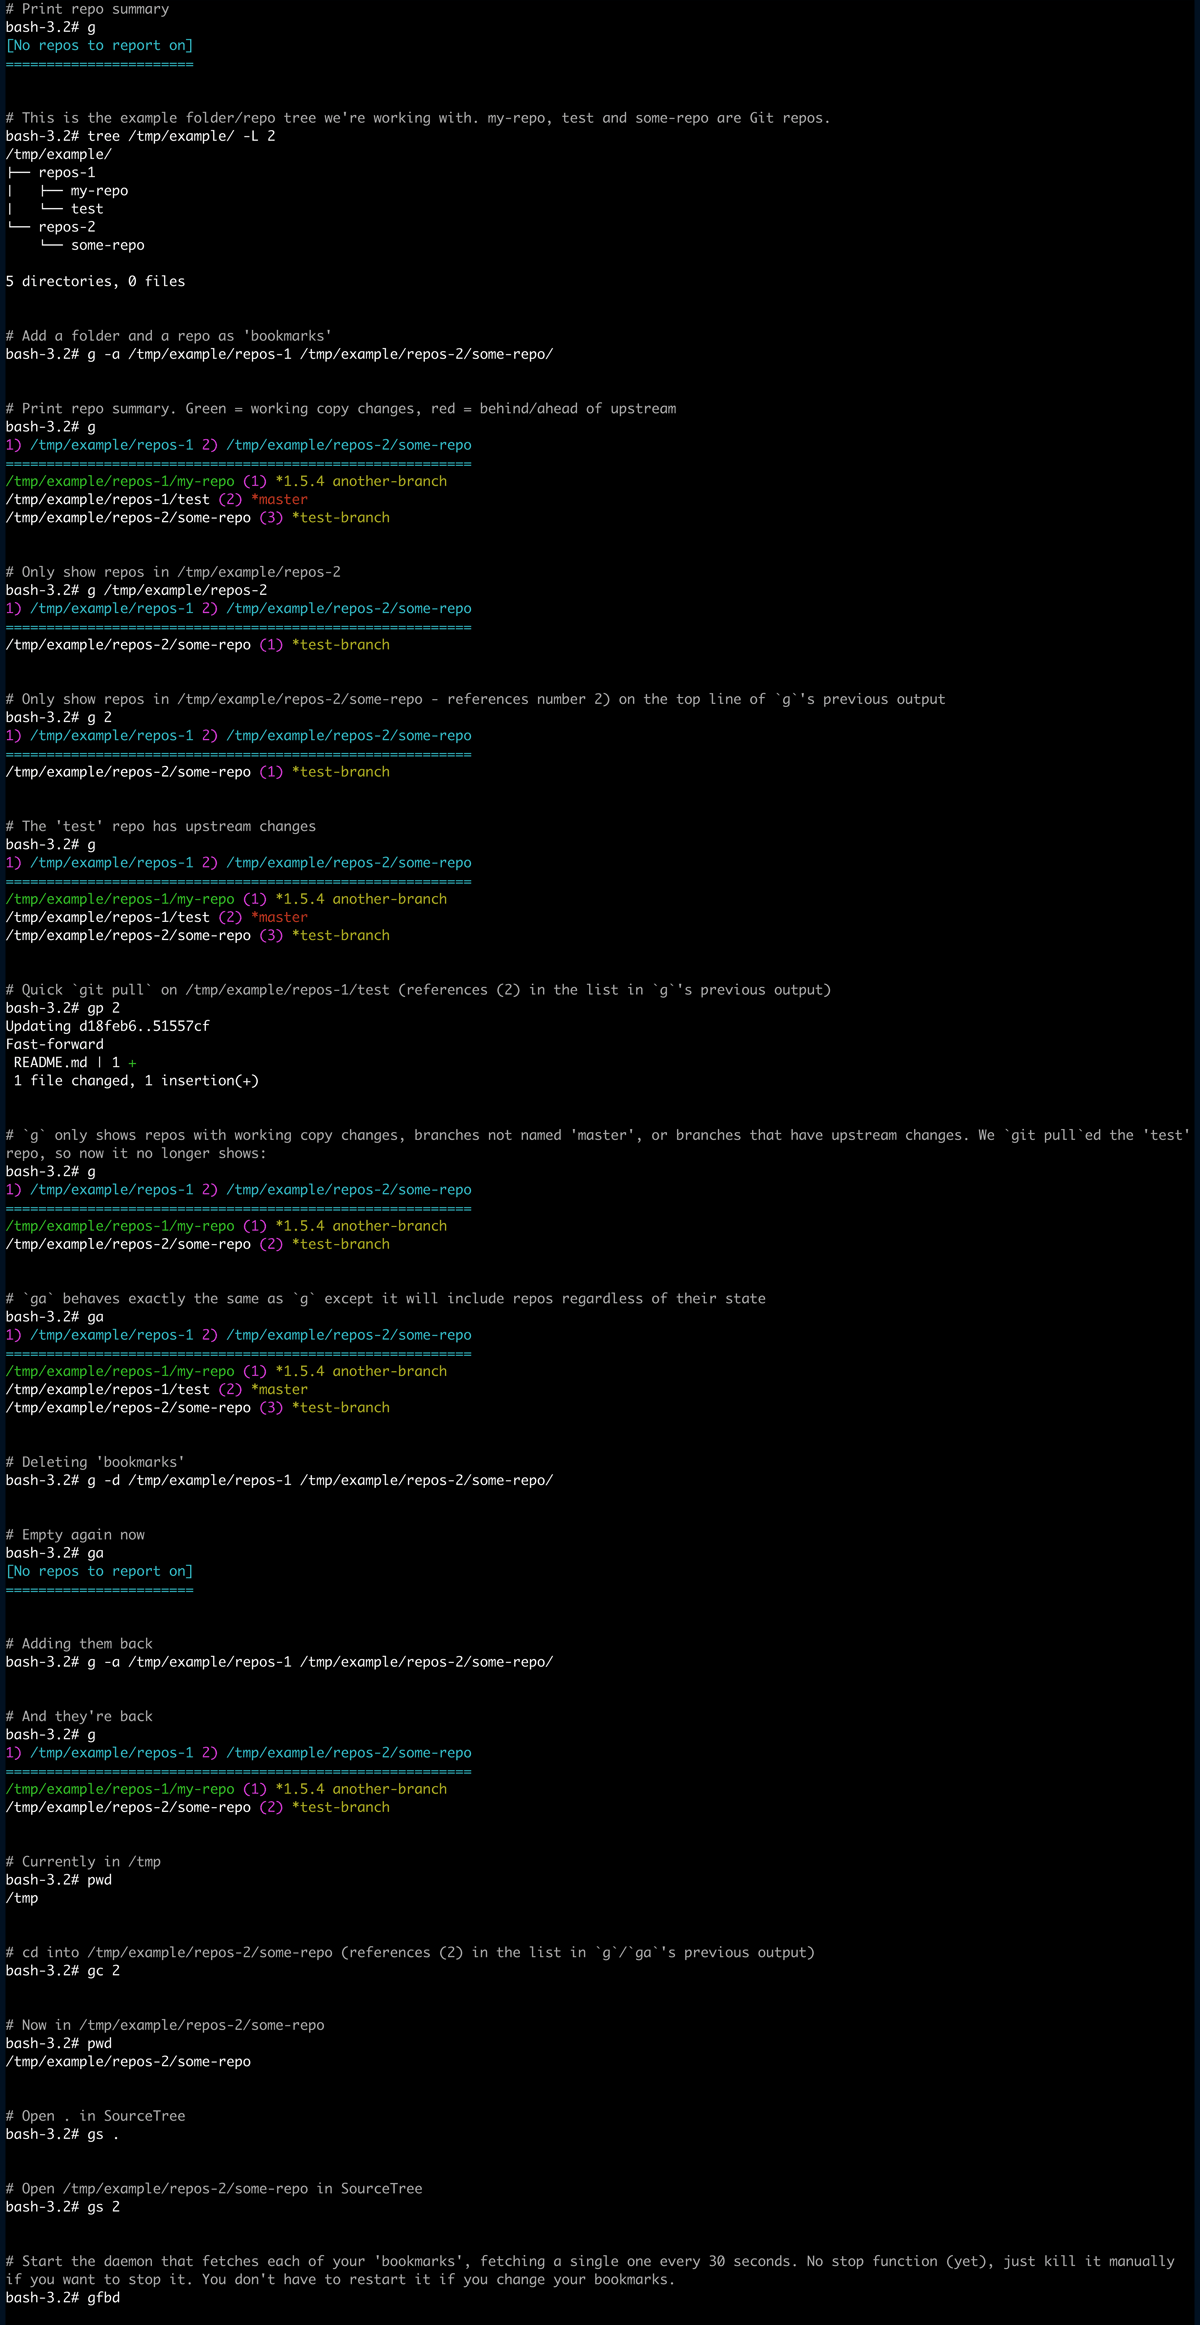Click comment '`ga` behaves exactly the same as `g`'
Viewport: 1200px width, 2325px height.
[386, 1298]
